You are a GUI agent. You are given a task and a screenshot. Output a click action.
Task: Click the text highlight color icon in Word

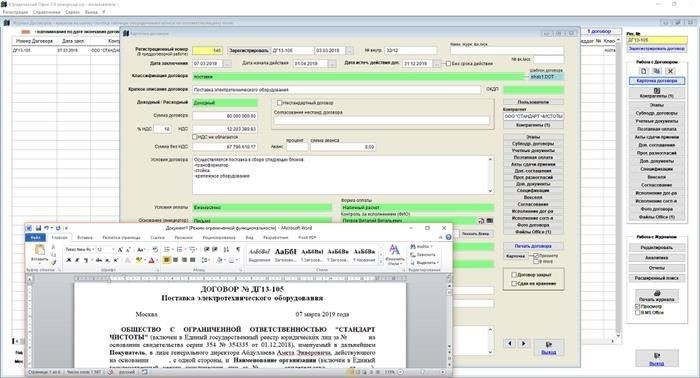pos(139,260)
